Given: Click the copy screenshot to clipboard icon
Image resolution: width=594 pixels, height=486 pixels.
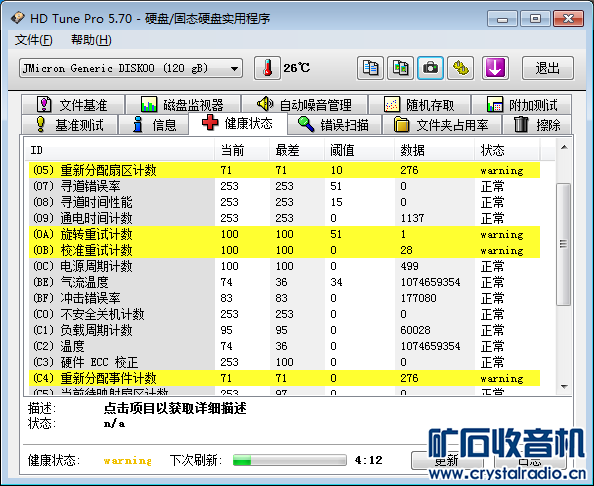Looking at the screenshot, I should coord(400,68).
